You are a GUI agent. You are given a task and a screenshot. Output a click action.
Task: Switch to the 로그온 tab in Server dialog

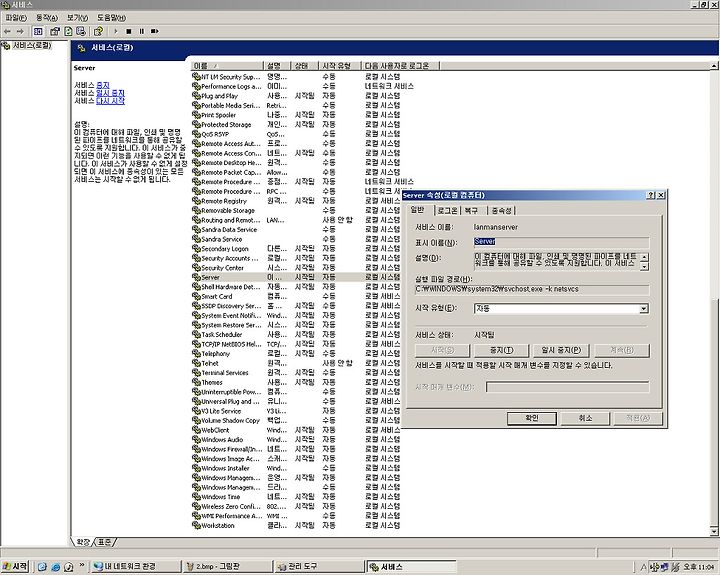point(447,210)
